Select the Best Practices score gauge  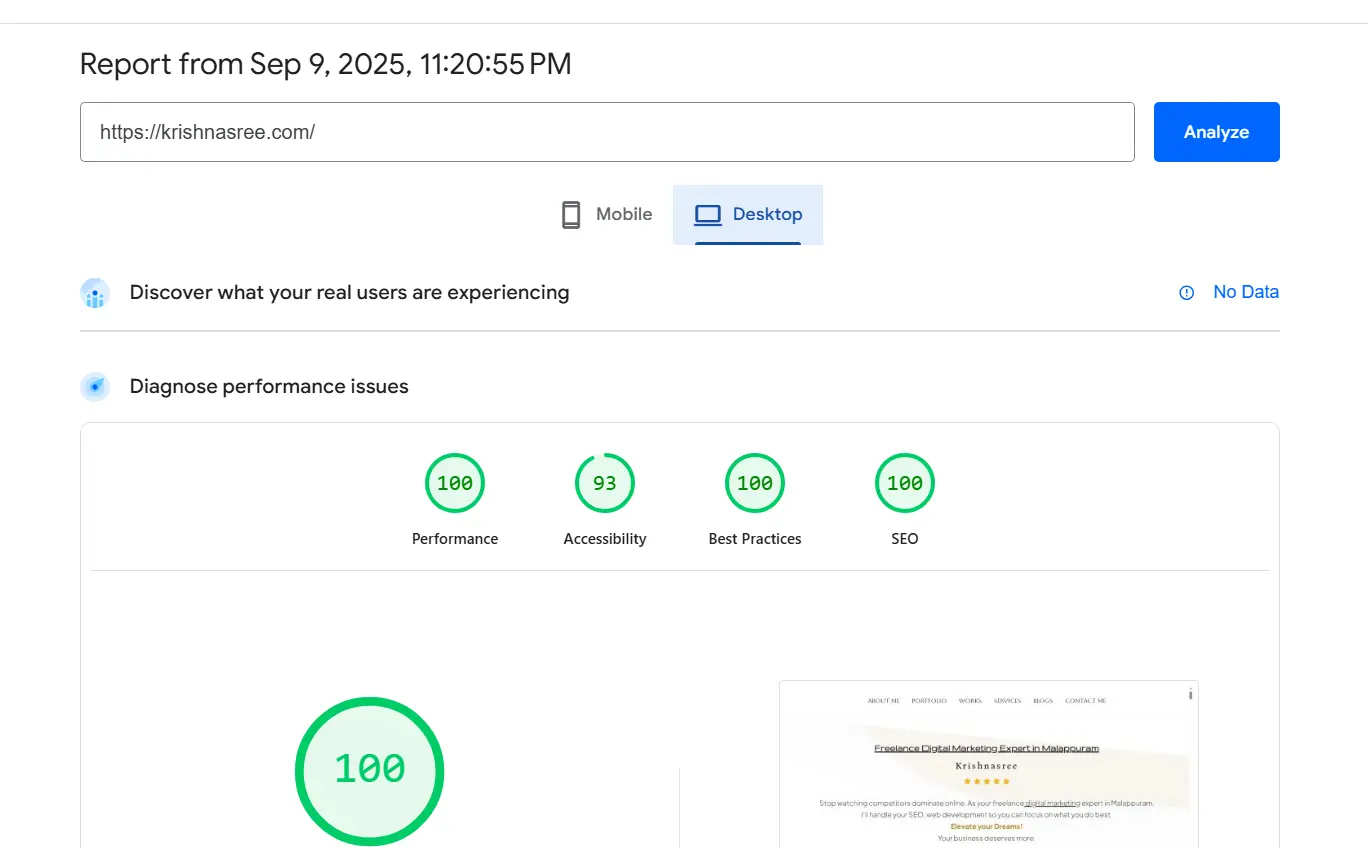(755, 484)
